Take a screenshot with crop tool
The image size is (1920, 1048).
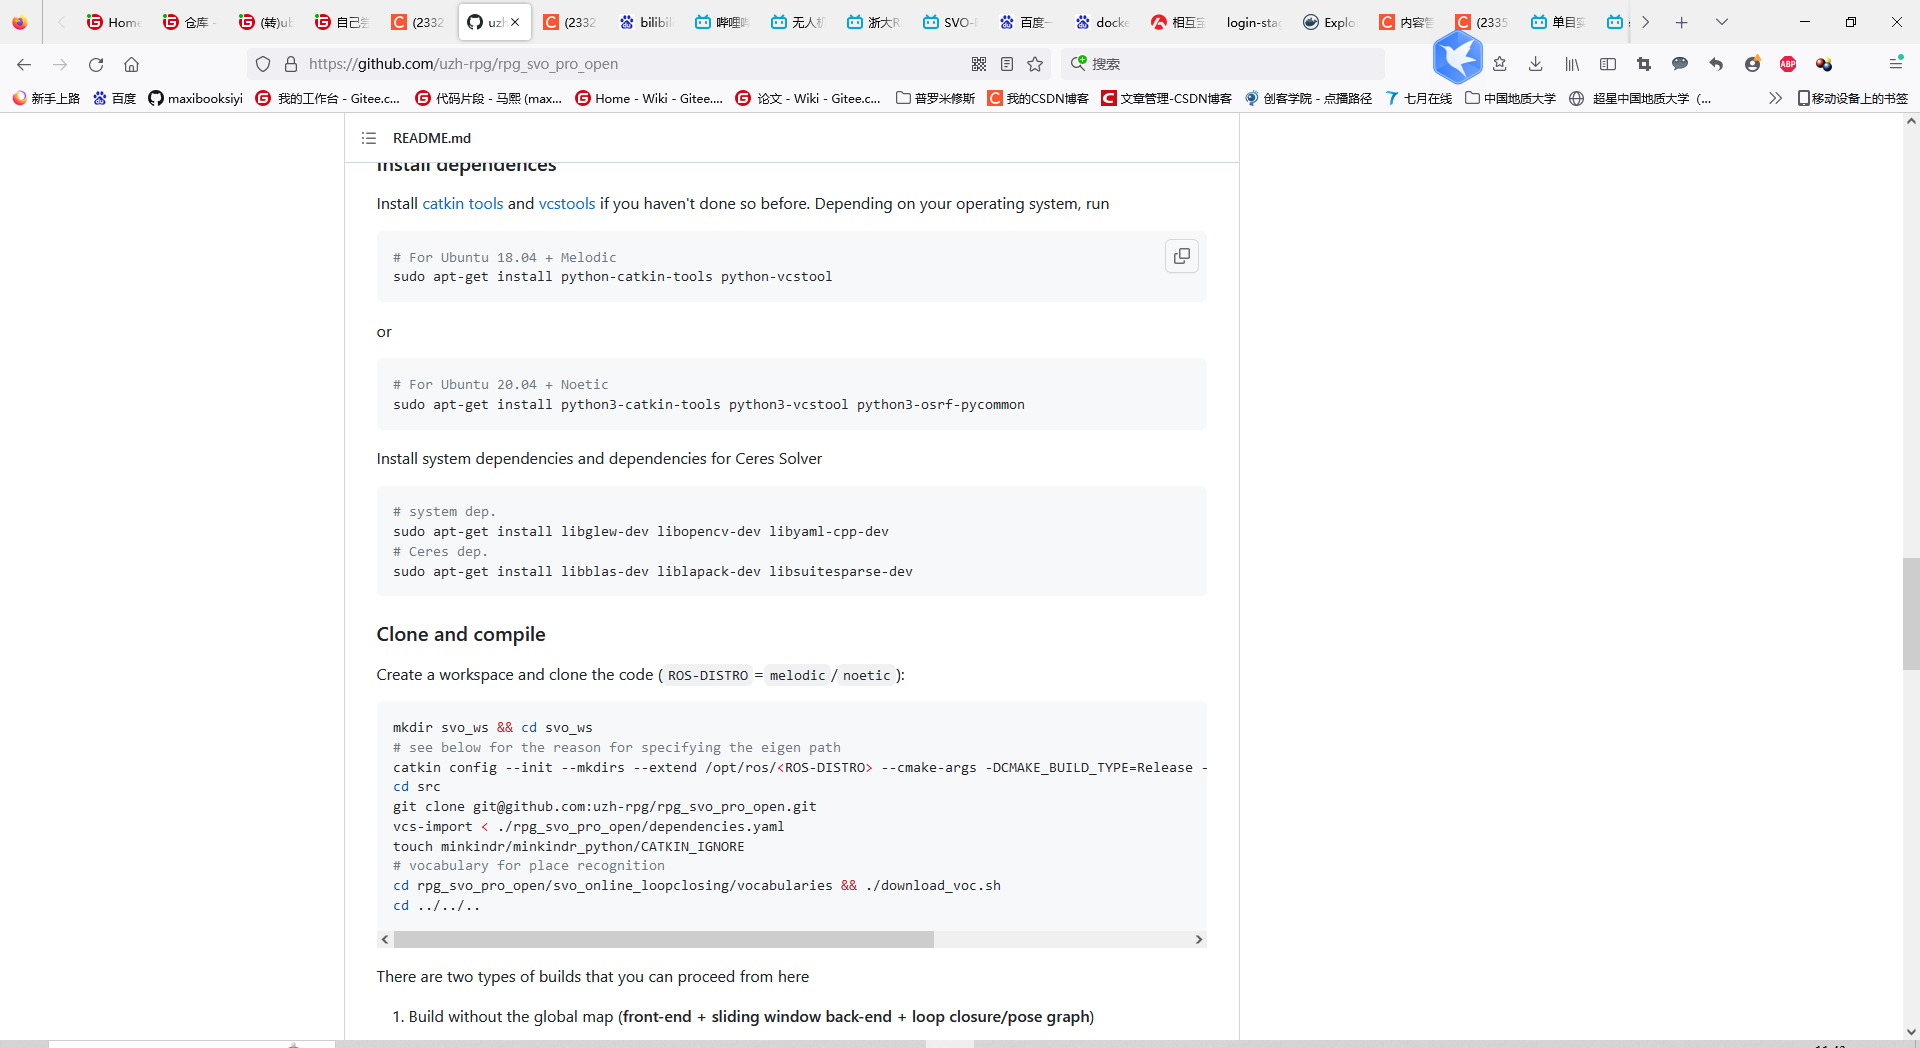tap(1644, 64)
